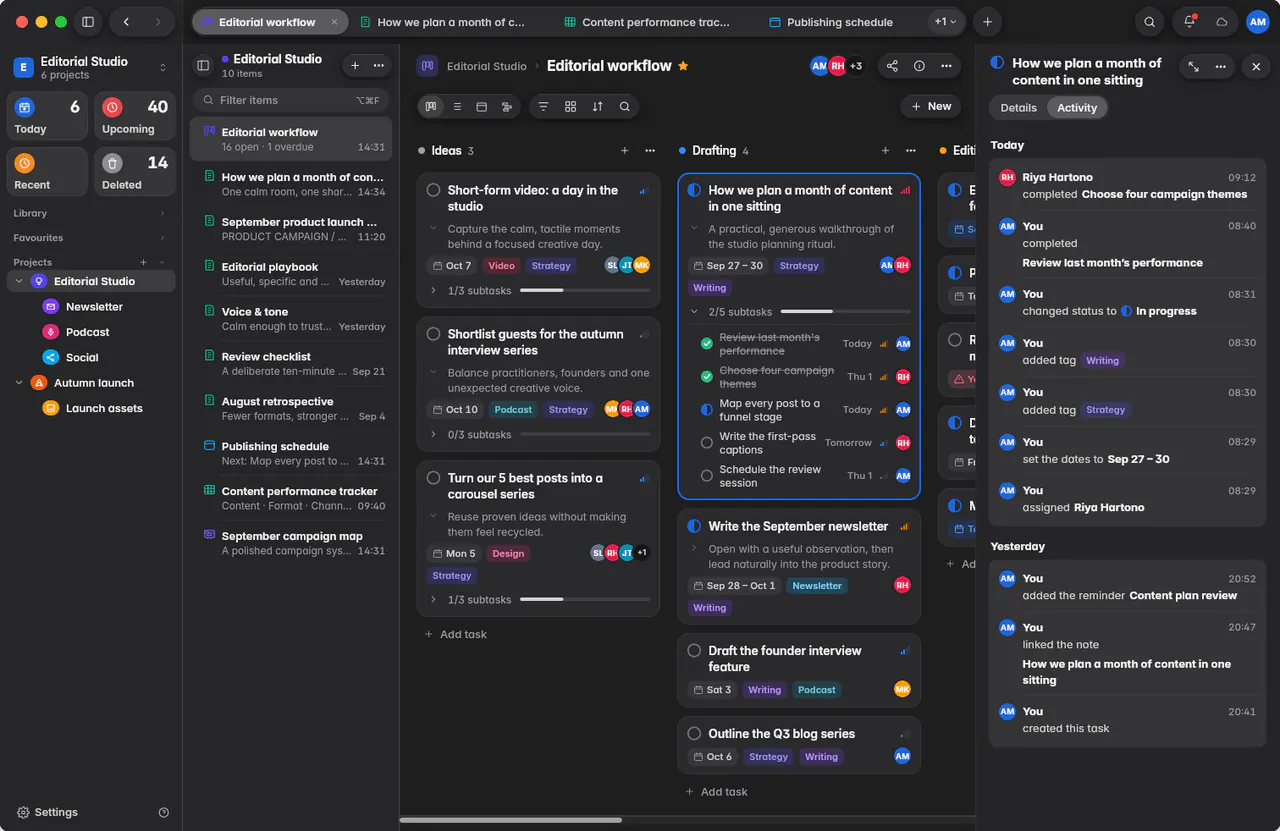Add new item in Editorial Studio list
1280x831 pixels.
coord(354,65)
